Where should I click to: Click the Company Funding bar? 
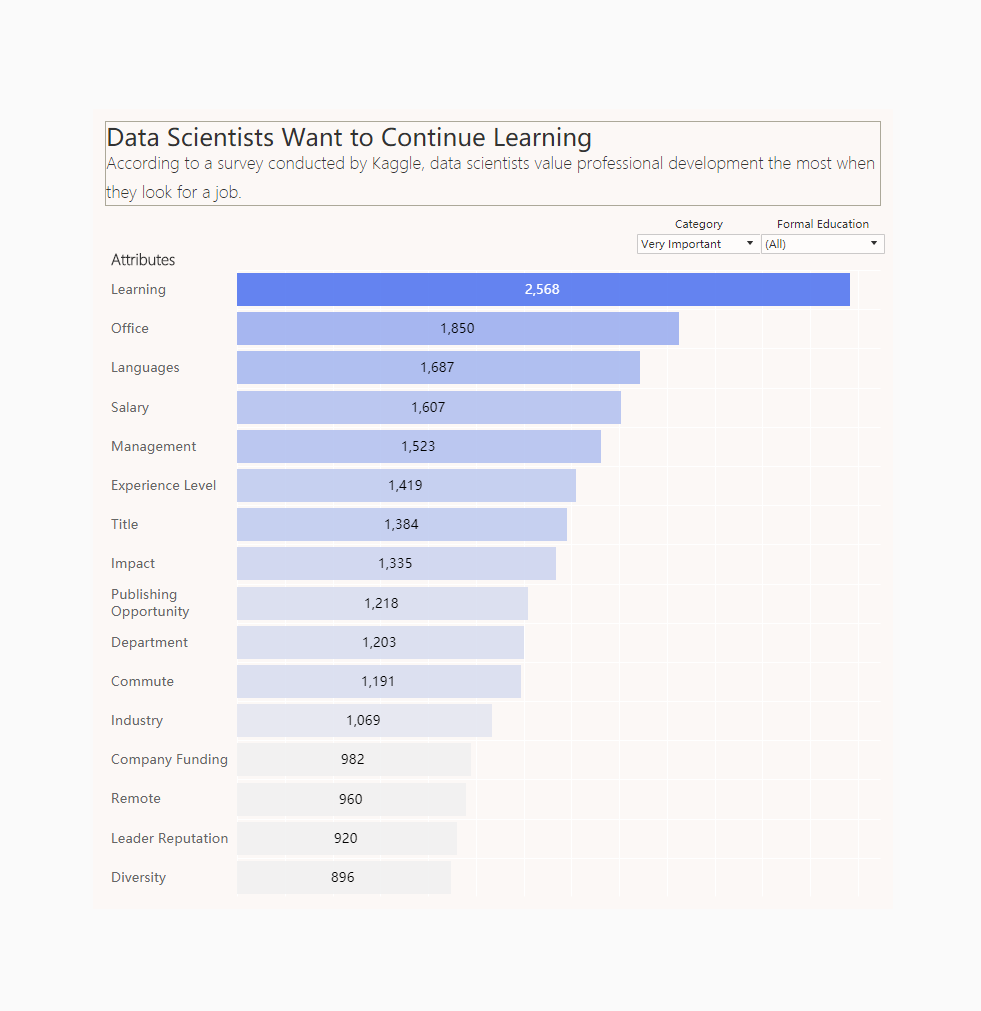tap(353, 759)
